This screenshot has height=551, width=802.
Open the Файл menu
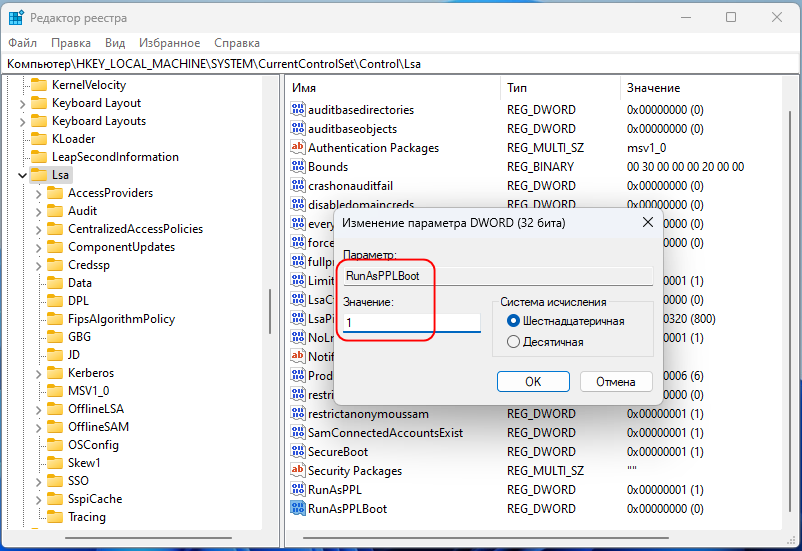[23, 43]
